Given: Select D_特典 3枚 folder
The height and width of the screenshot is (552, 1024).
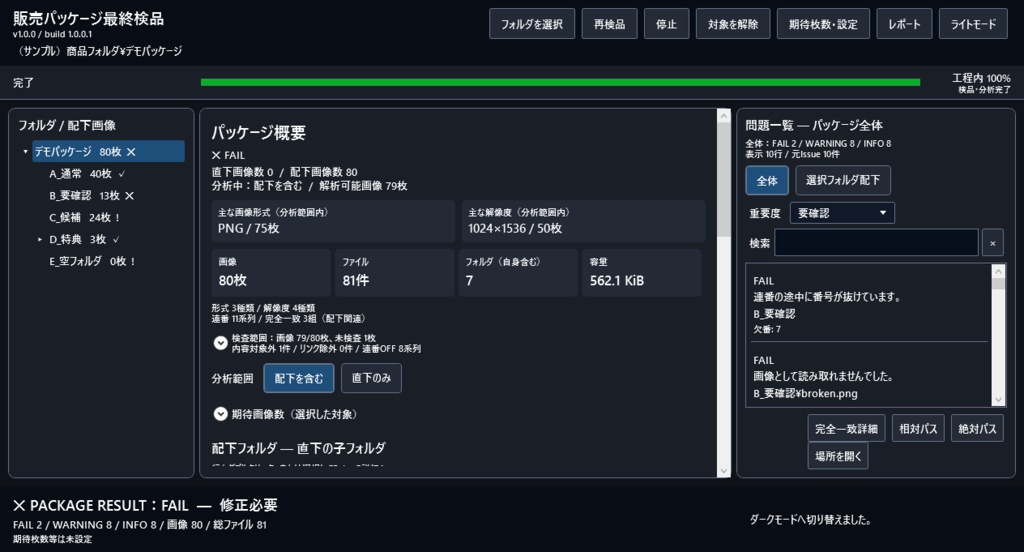Looking at the screenshot, I should click(x=77, y=239).
